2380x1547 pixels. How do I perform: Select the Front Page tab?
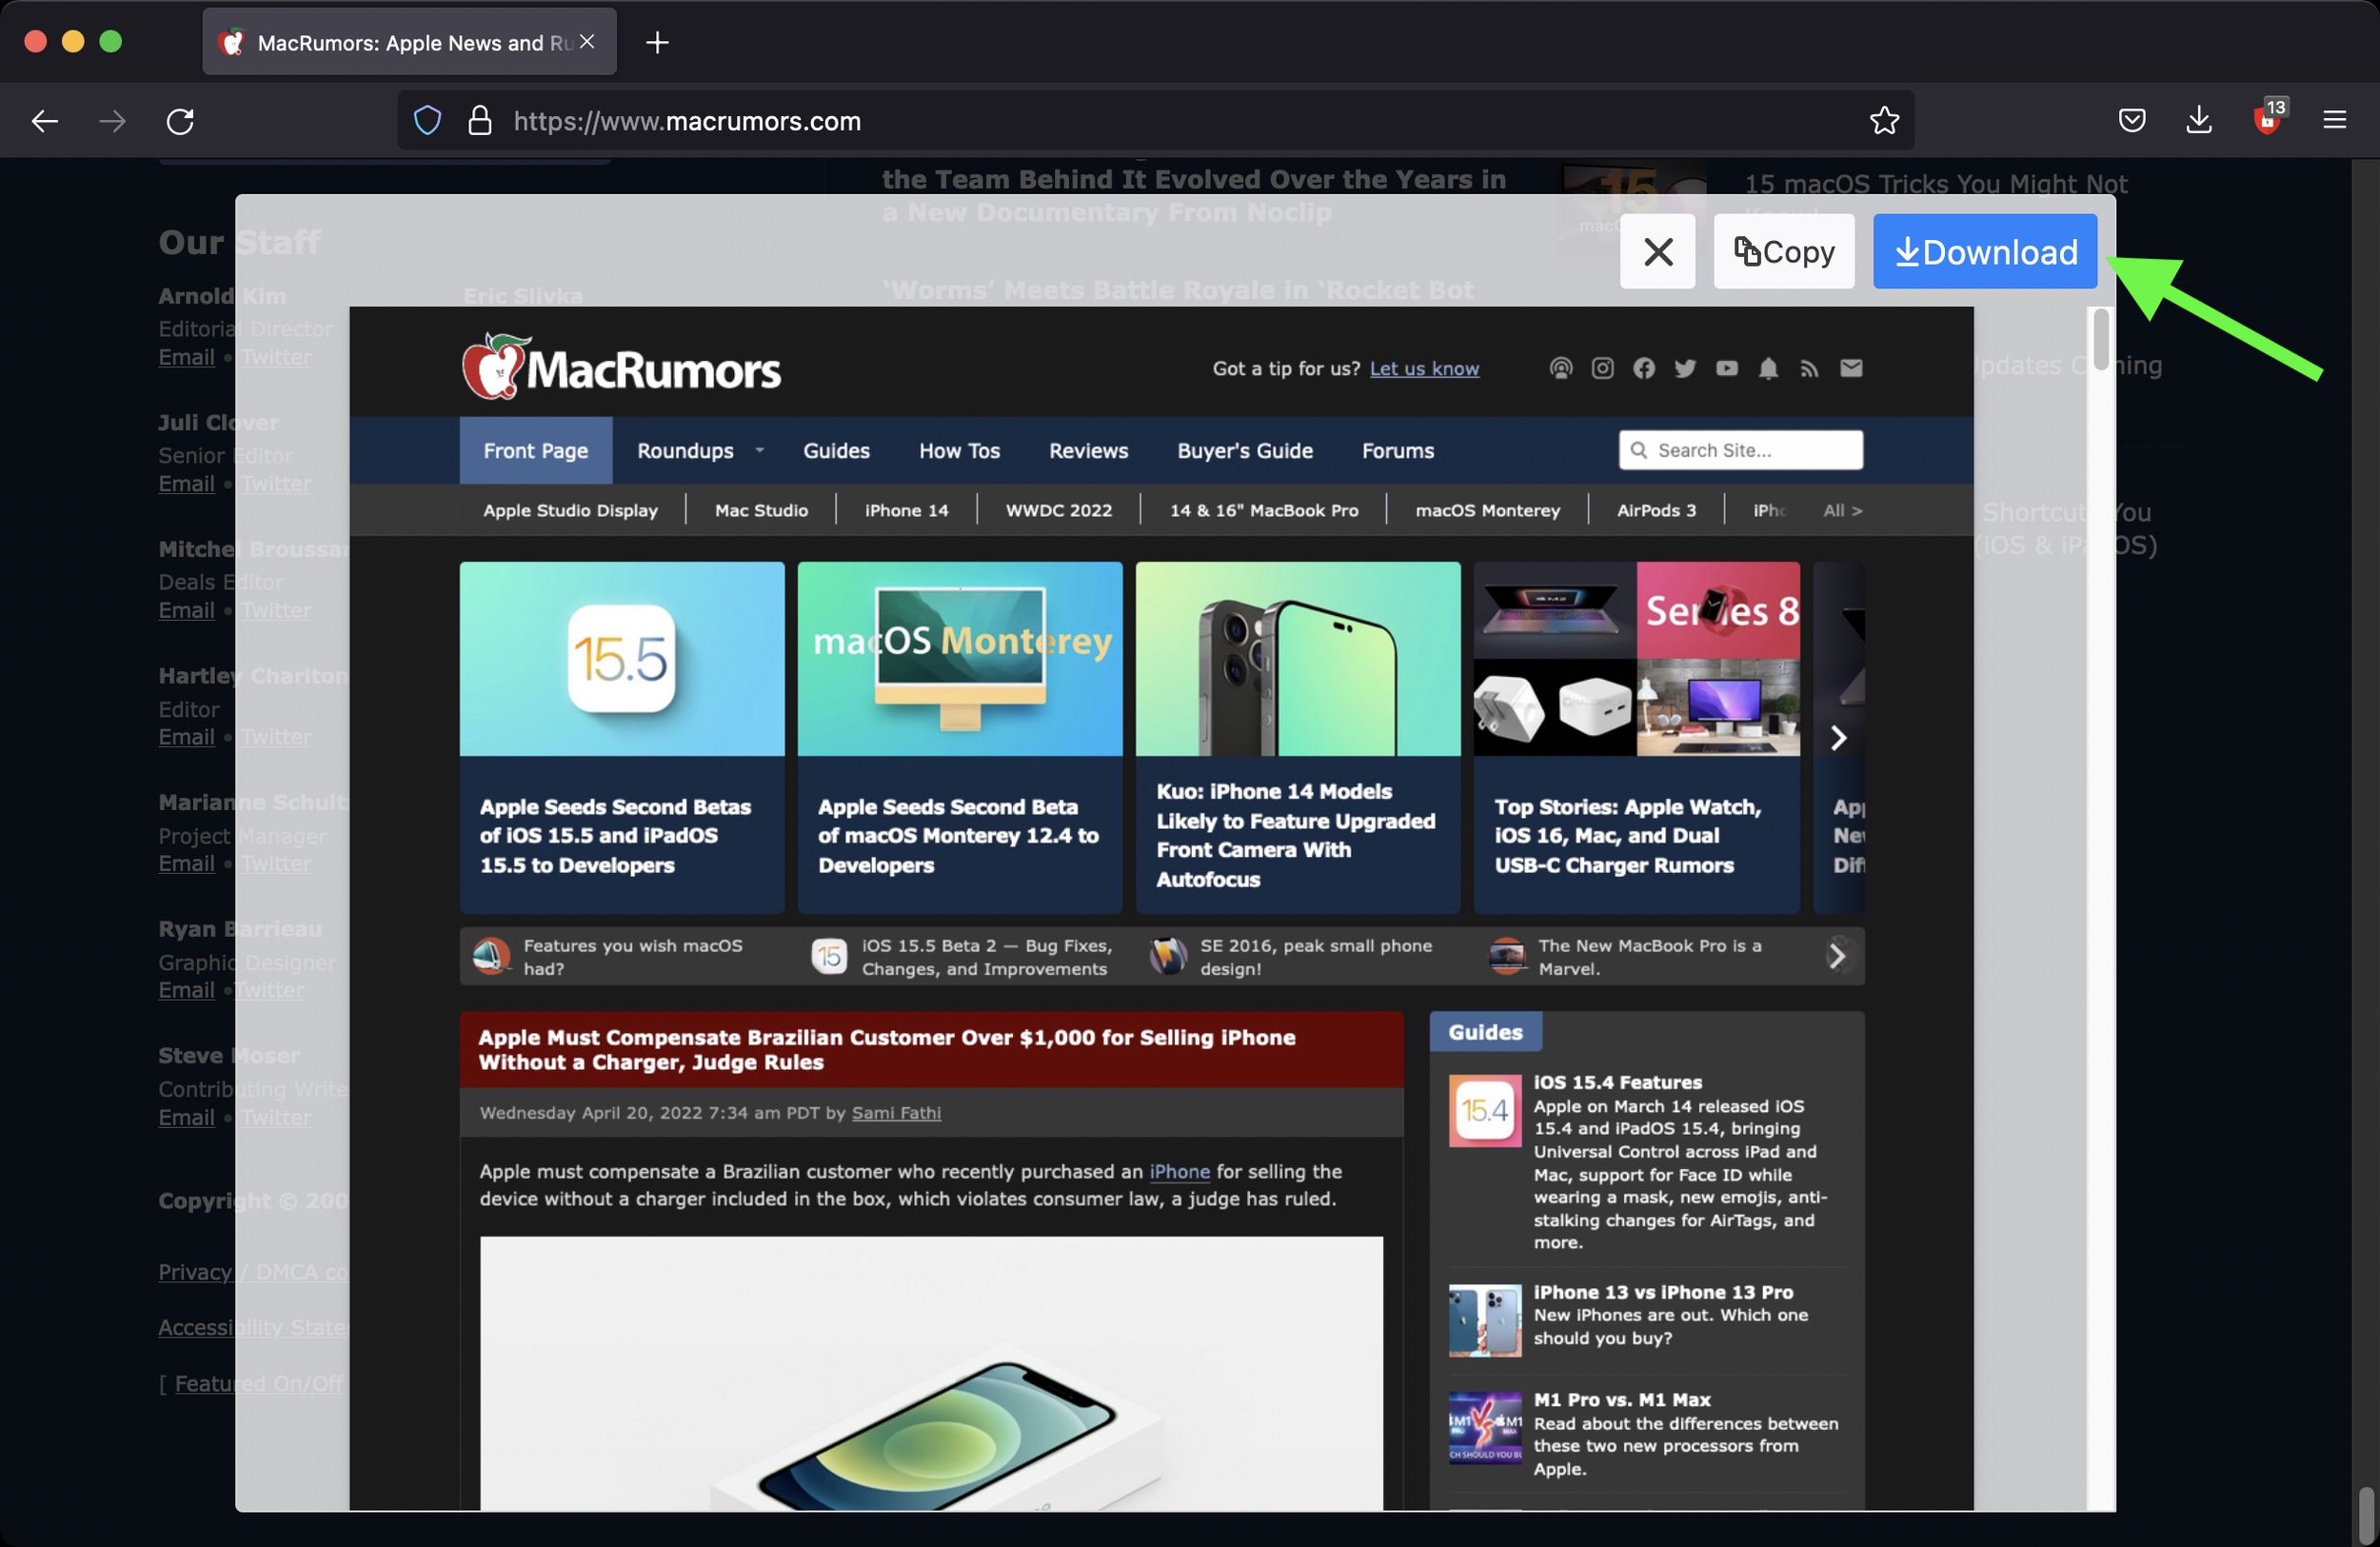pyautogui.click(x=536, y=450)
